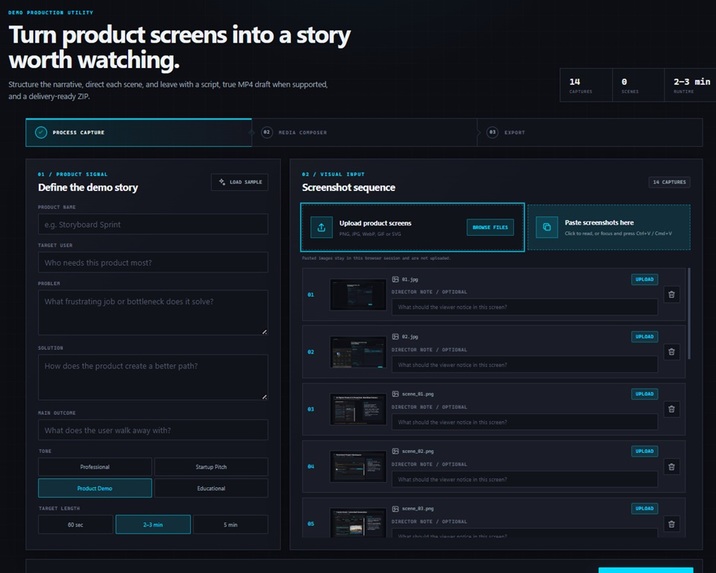Click director note field for 02.jpg
Image resolution: width=716 pixels, height=573 pixels.
525,365
